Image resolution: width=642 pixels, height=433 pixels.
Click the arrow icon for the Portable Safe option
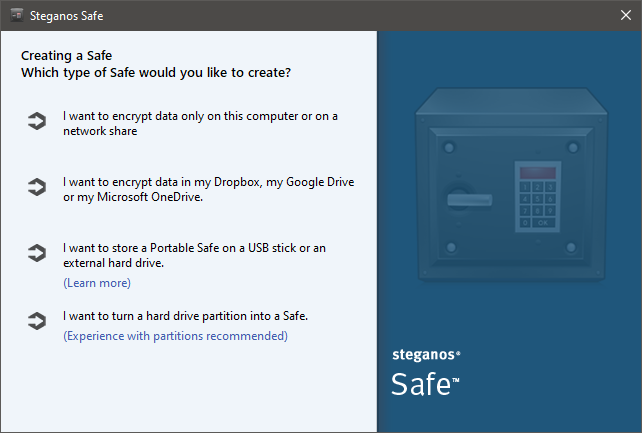click(37, 253)
